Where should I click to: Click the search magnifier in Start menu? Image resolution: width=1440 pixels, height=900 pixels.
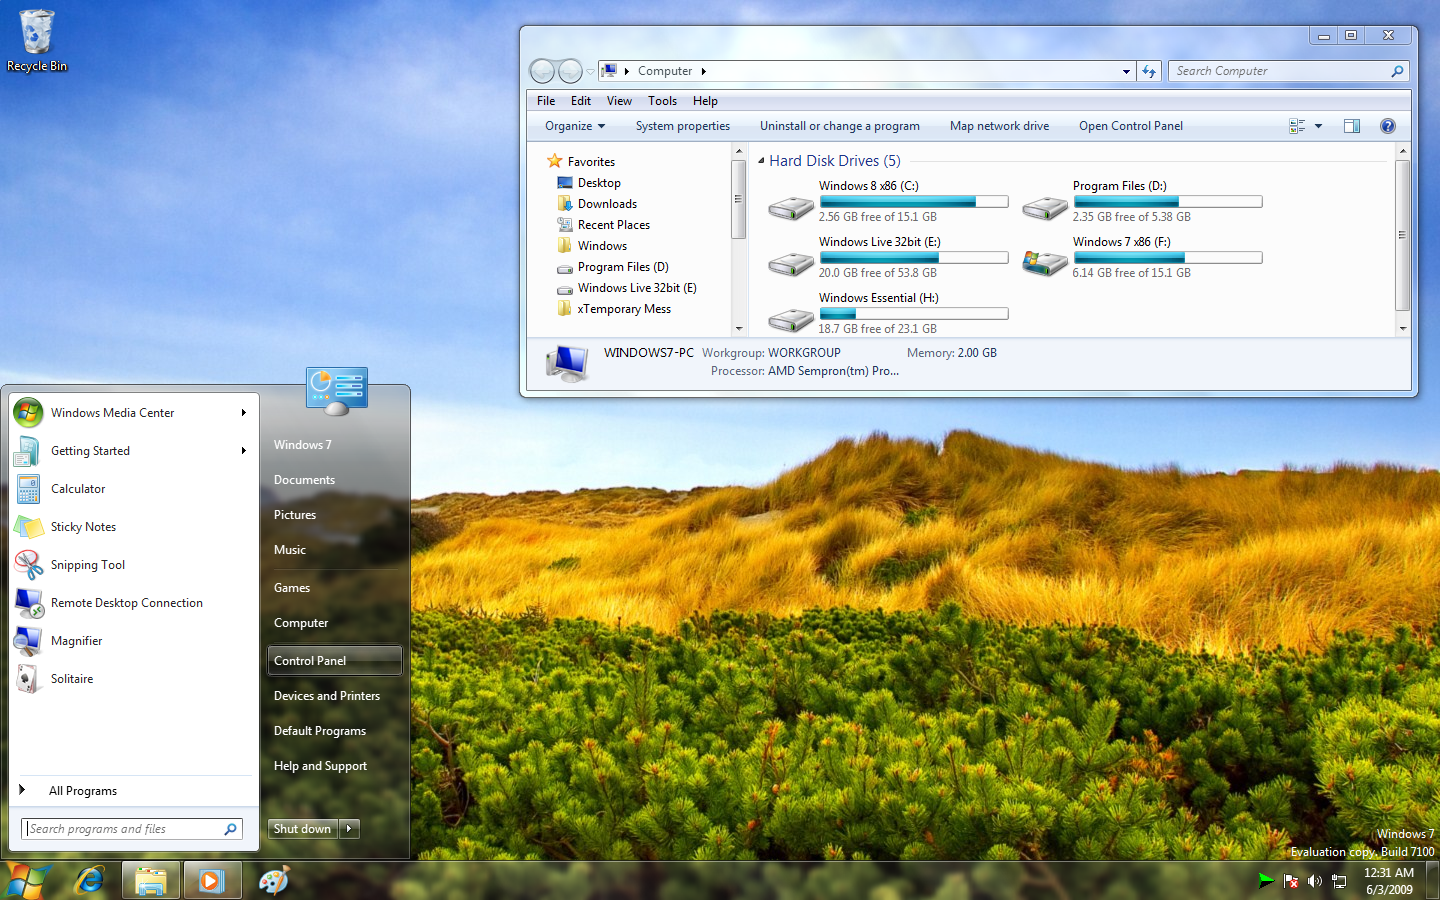pos(230,829)
